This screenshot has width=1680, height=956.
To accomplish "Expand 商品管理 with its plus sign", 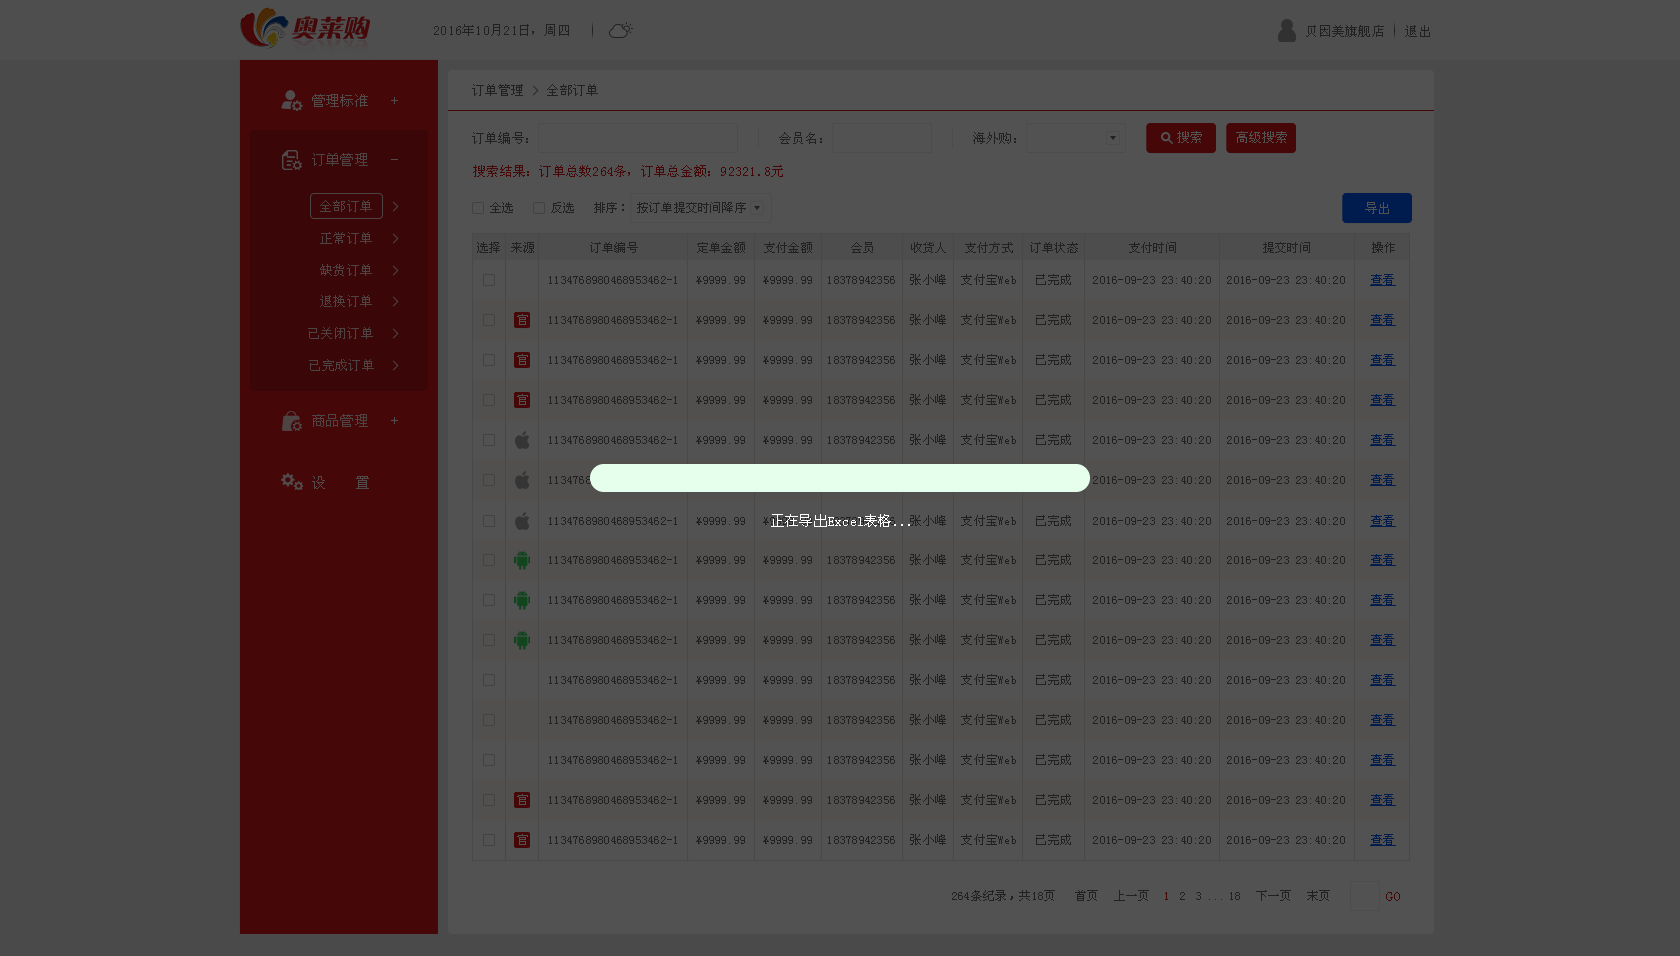I will 394,420.
